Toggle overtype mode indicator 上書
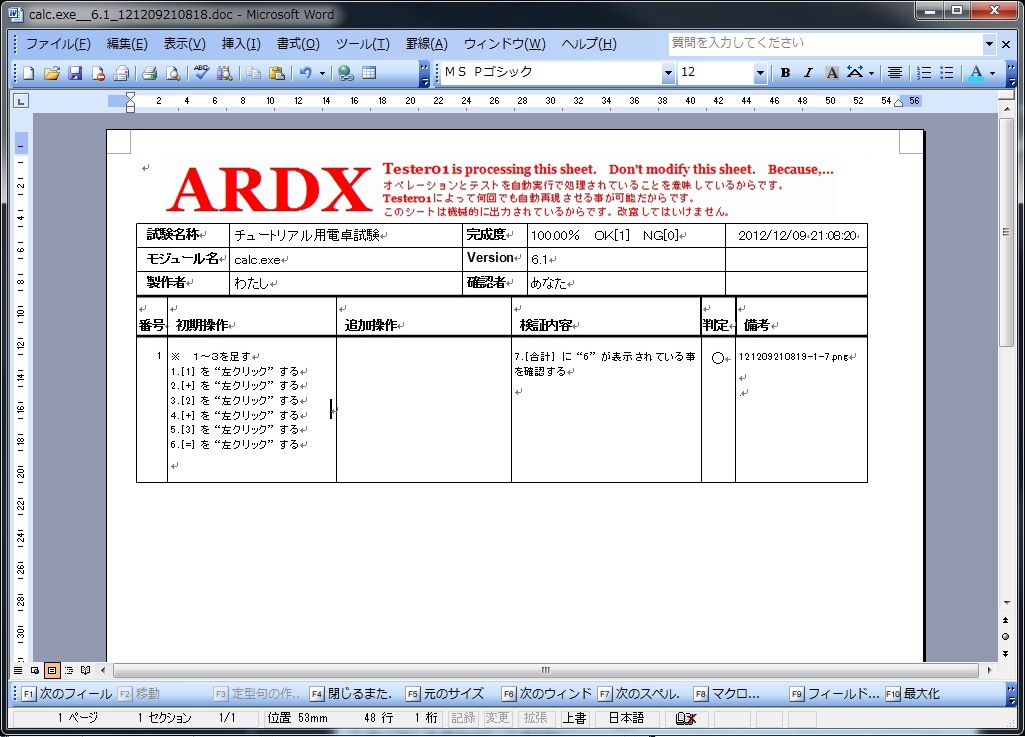The width and height of the screenshot is (1025, 737). pyautogui.click(x=575, y=718)
